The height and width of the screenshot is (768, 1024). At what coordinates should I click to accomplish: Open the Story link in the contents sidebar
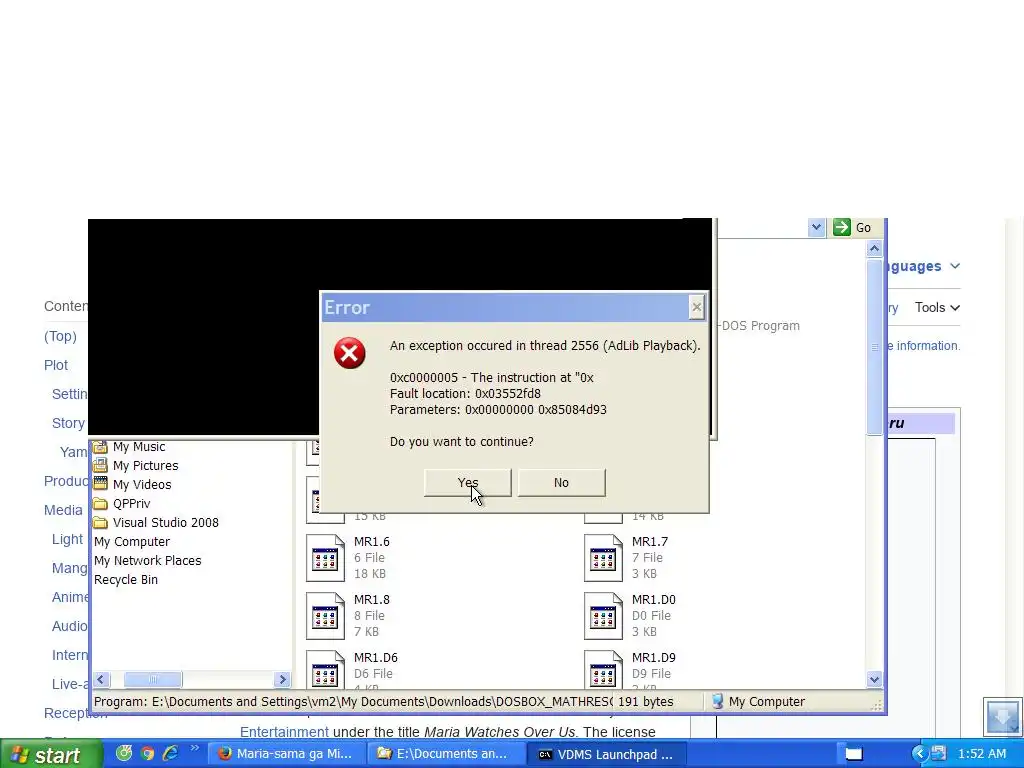pos(68,423)
